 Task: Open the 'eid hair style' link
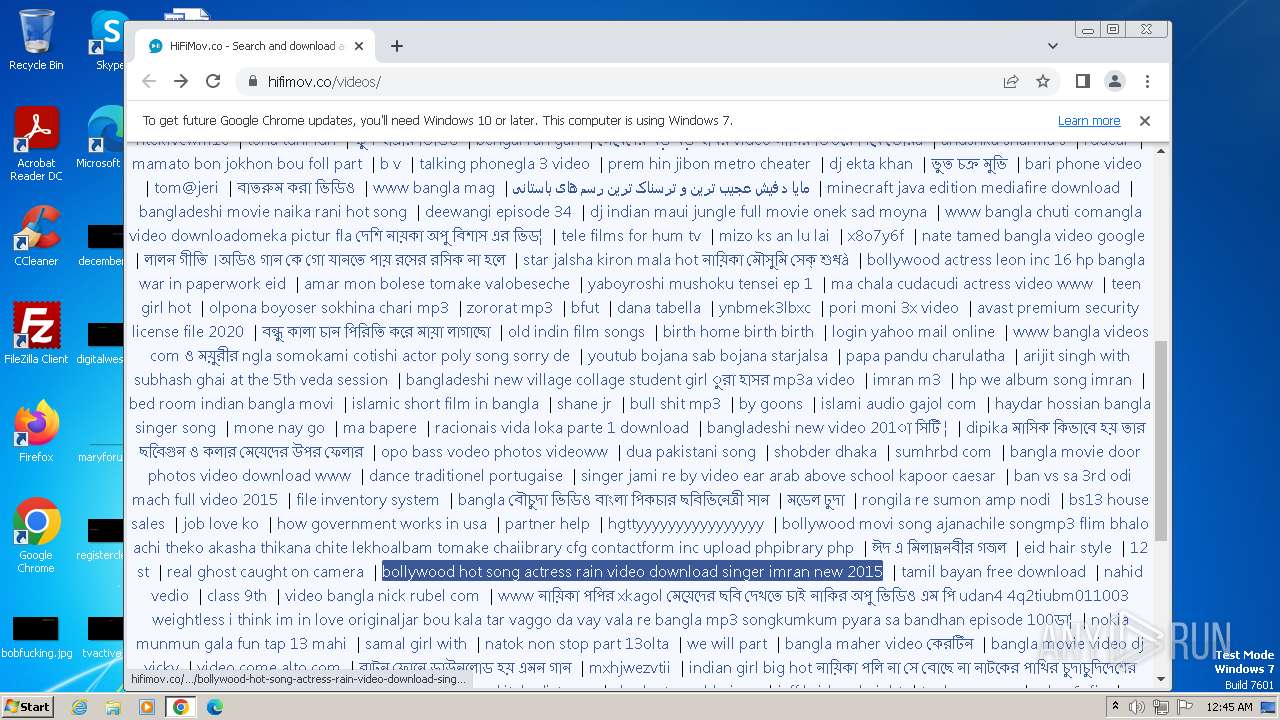coord(1068,548)
